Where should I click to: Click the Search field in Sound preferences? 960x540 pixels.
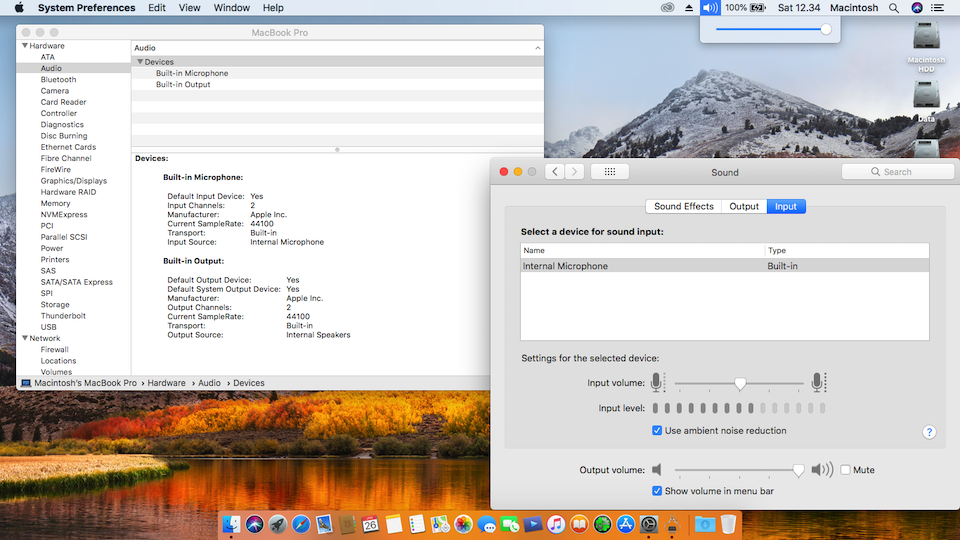pos(898,172)
